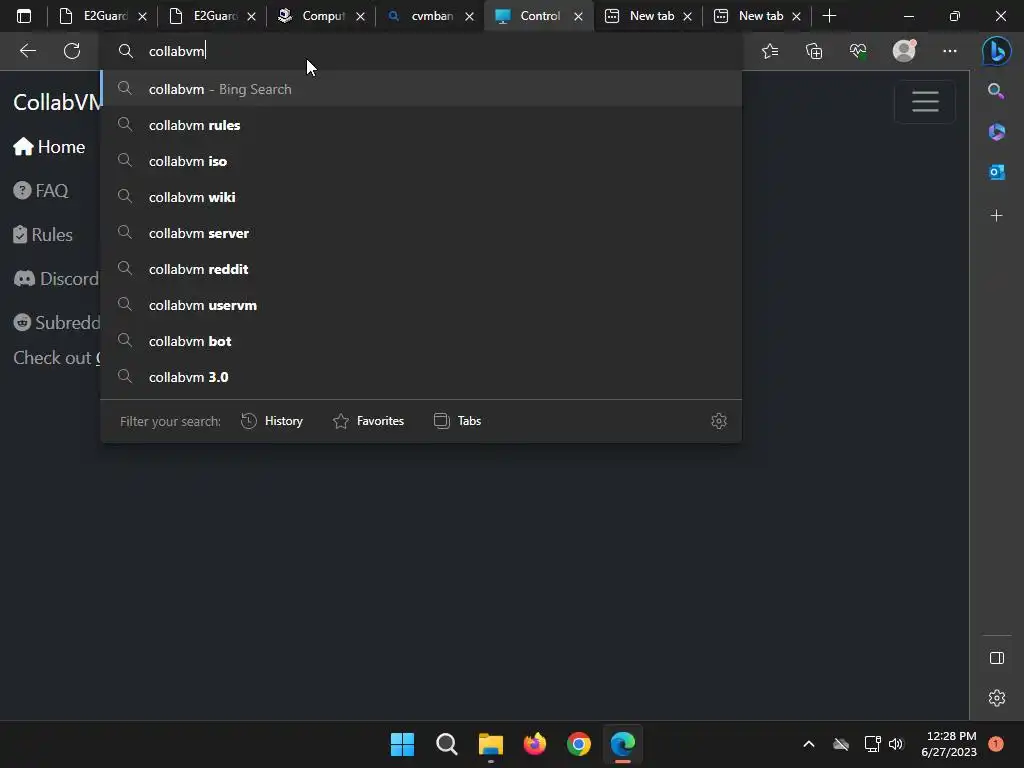1024x768 pixels.
Task: Select 'collabvm 3.0' suggestion
Action: (x=421, y=377)
